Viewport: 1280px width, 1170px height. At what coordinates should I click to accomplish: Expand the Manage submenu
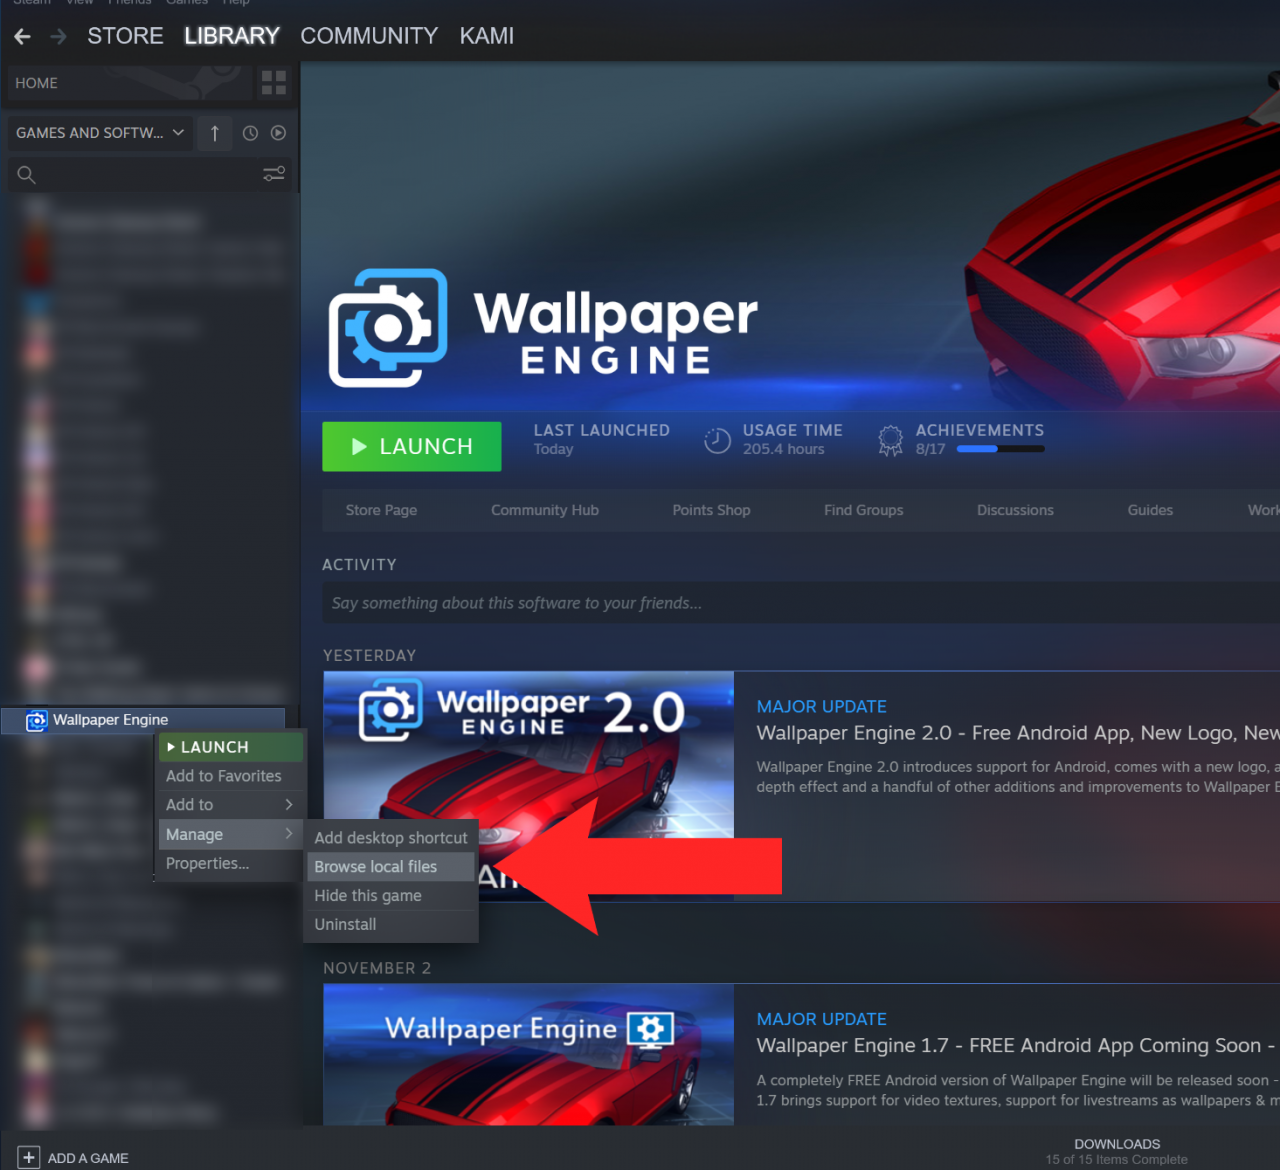pyautogui.click(x=230, y=834)
